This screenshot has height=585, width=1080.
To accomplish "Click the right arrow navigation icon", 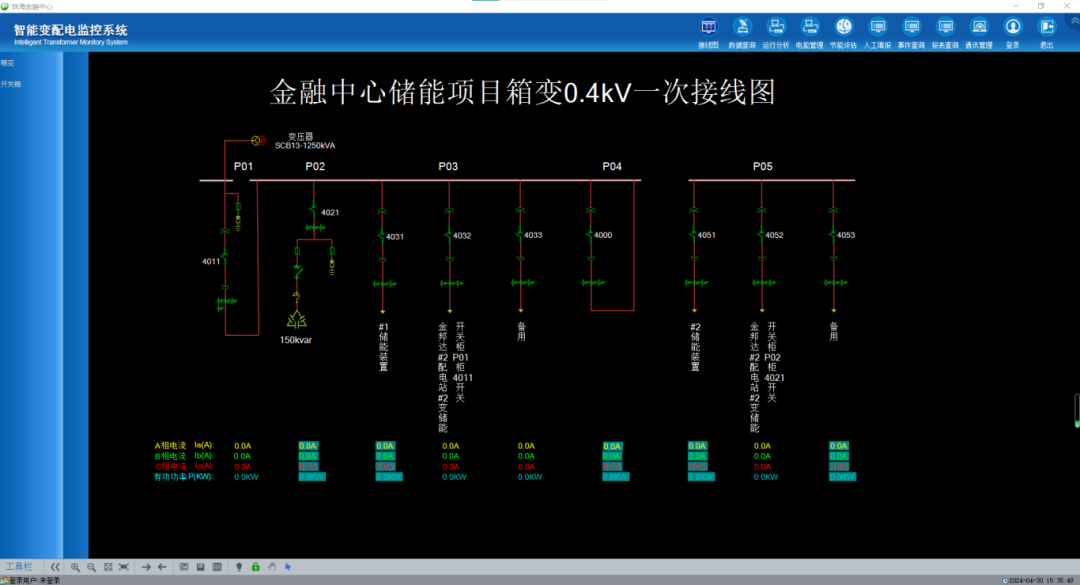I will tap(146, 567).
